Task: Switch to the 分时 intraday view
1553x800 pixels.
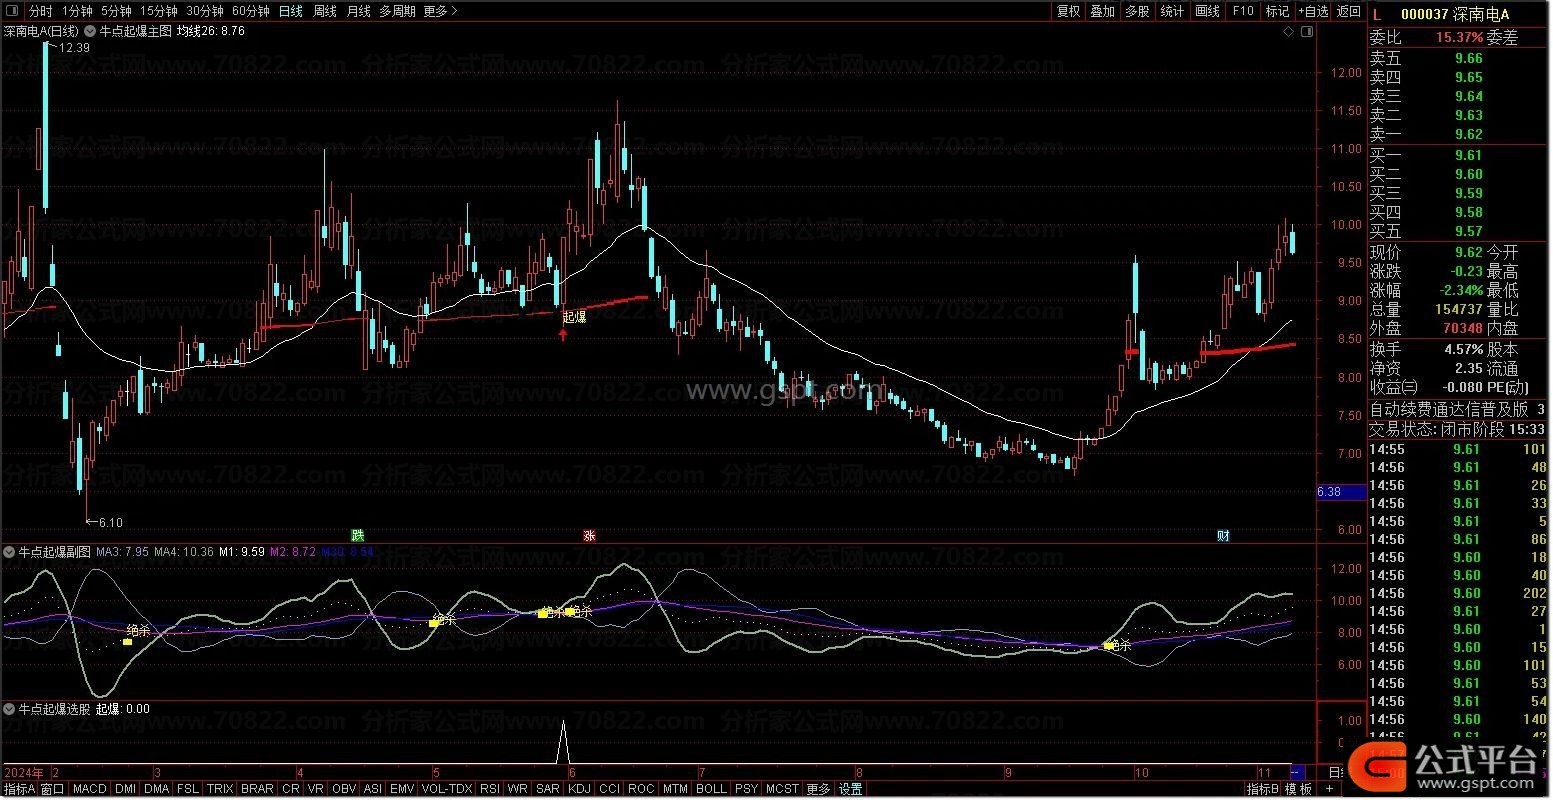Action: point(40,12)
